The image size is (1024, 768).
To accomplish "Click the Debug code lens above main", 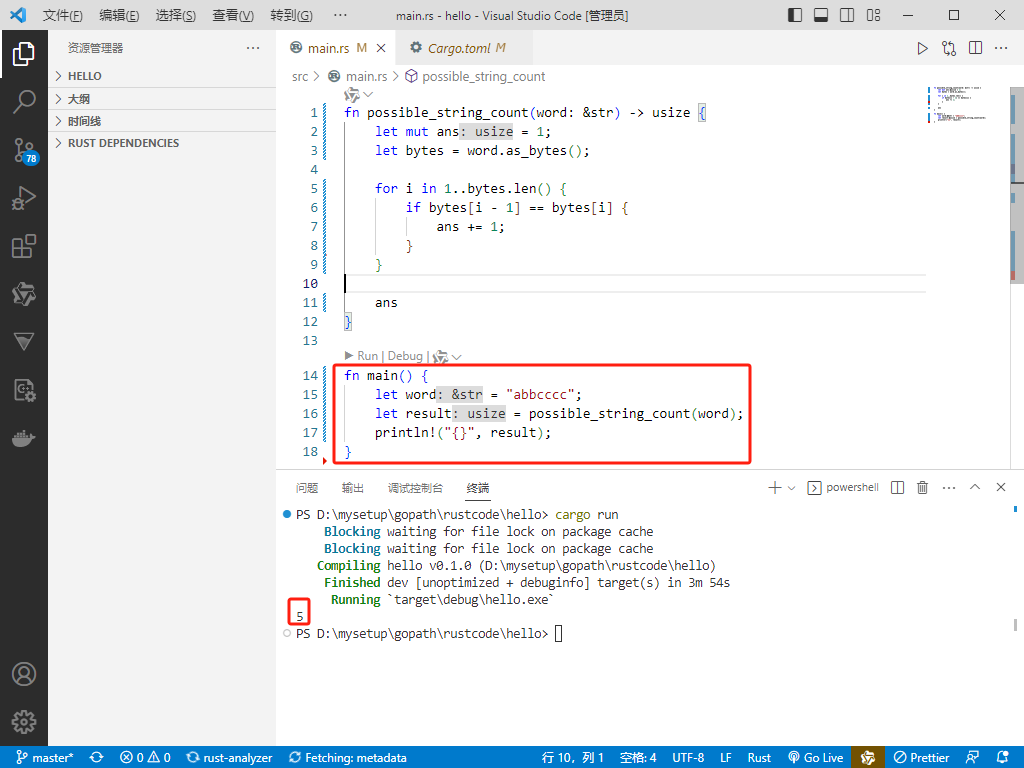I will pyautogui.click(x=405, y=356).
